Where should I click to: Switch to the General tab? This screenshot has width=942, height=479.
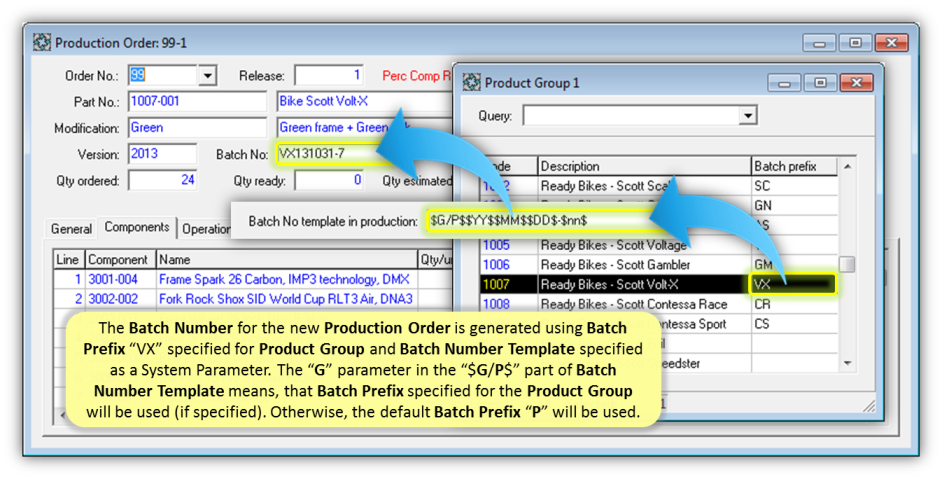pos(71,229)
